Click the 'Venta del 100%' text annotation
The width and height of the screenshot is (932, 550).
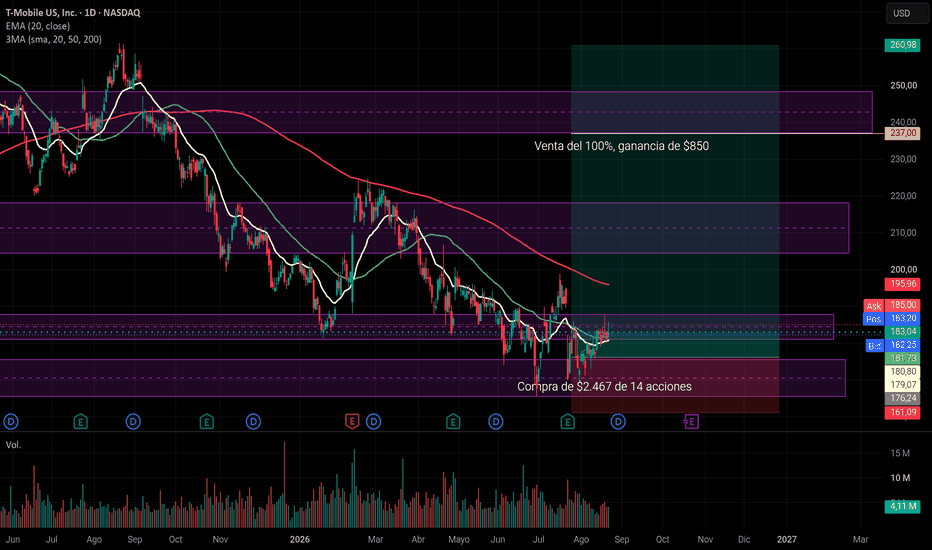[621, 146]
